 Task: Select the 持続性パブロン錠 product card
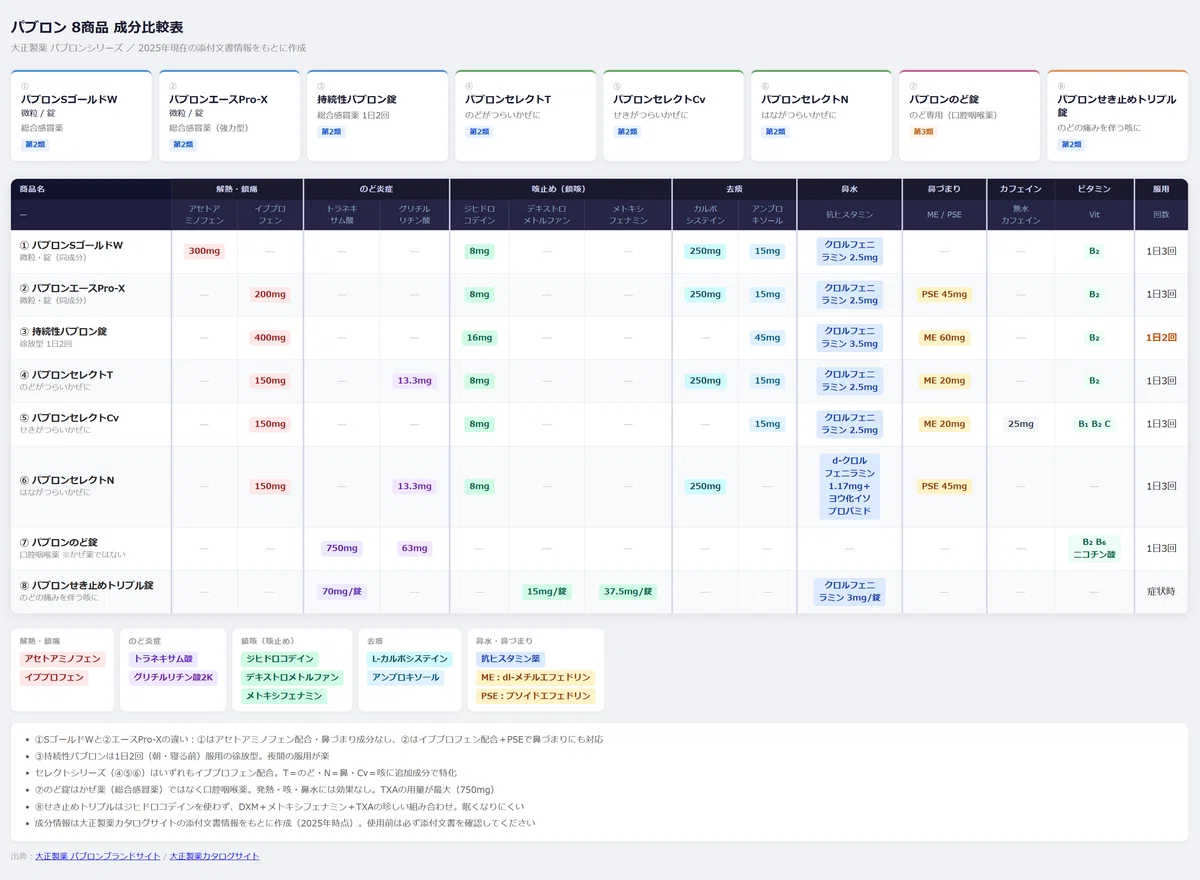[x=377, y=116]
